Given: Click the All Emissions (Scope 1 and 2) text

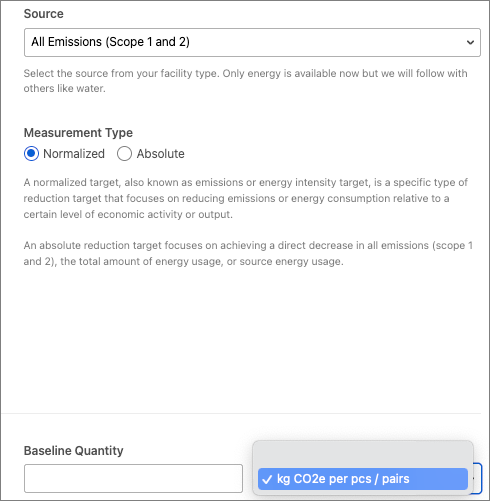Looking at the screenshot, I should pos(111,42).
